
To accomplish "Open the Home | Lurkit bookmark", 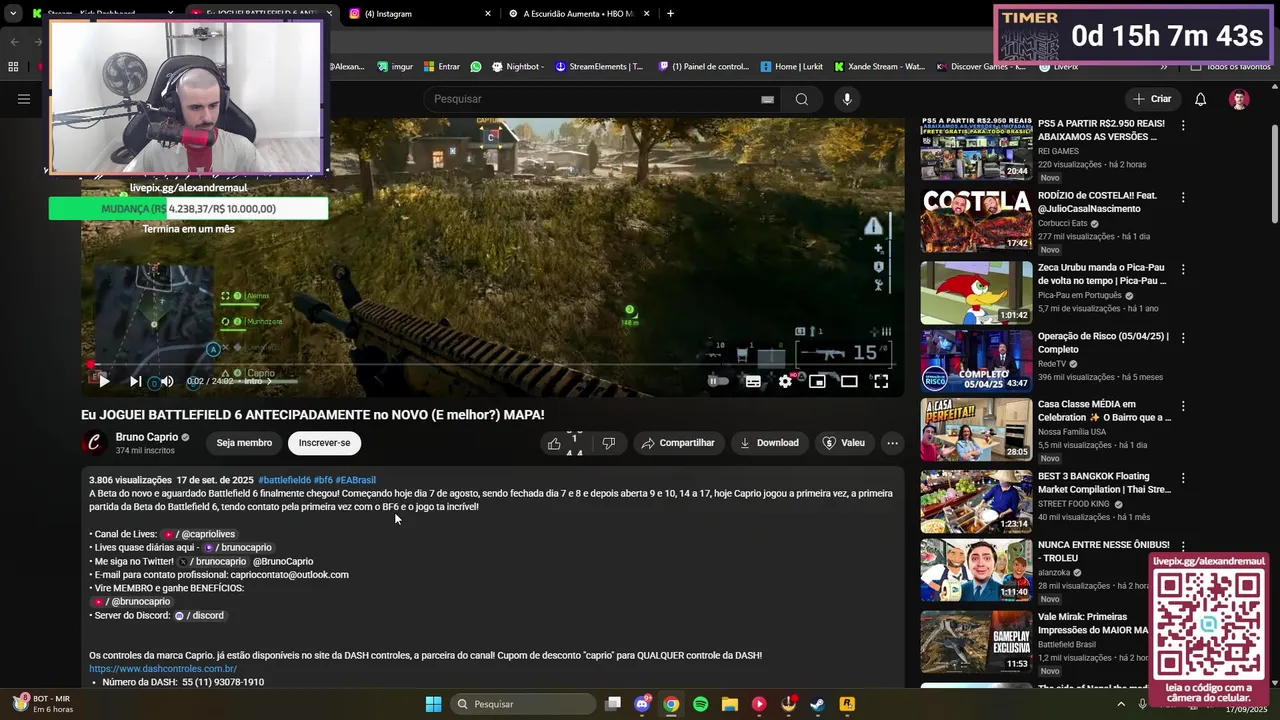I will point(792,67).
